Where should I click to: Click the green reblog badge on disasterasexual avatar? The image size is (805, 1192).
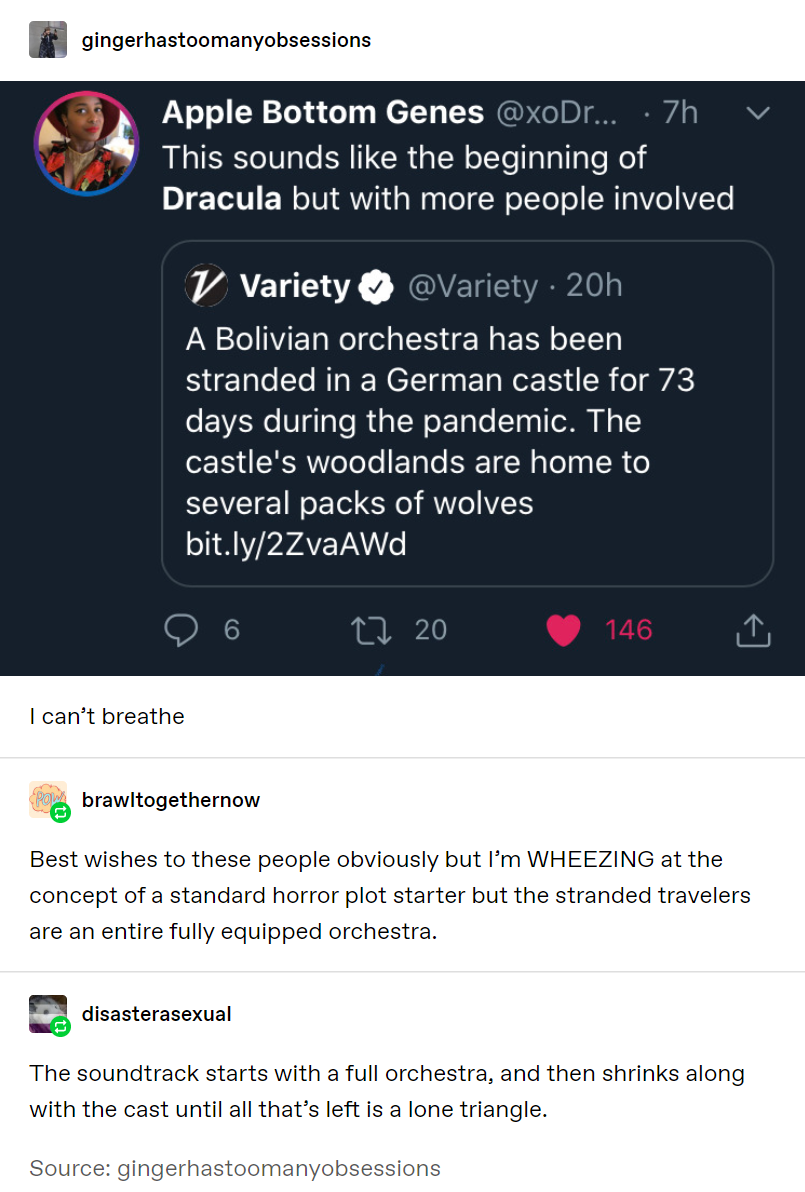point(60,1026)
